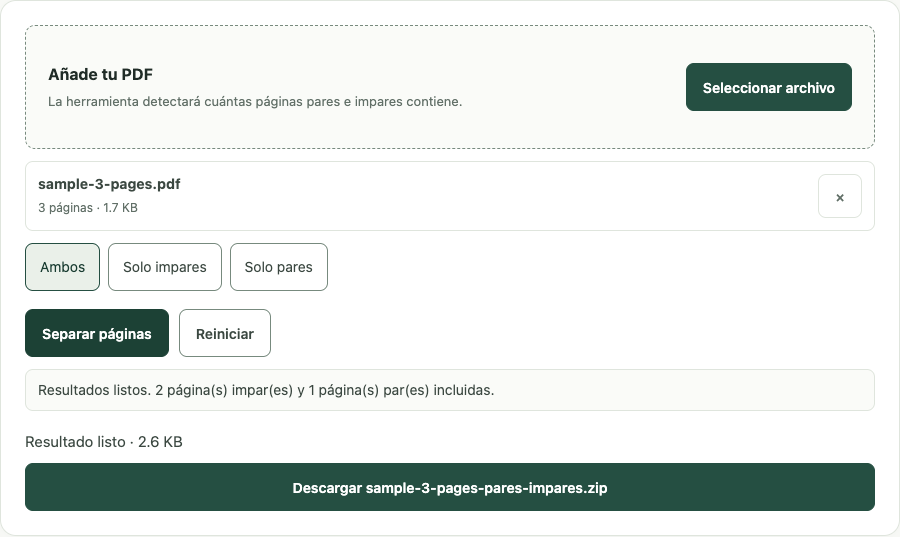Click the 'La herramienta detectará' description text
The height and width of the screenshot is (537, 900).
pos(255,102)
